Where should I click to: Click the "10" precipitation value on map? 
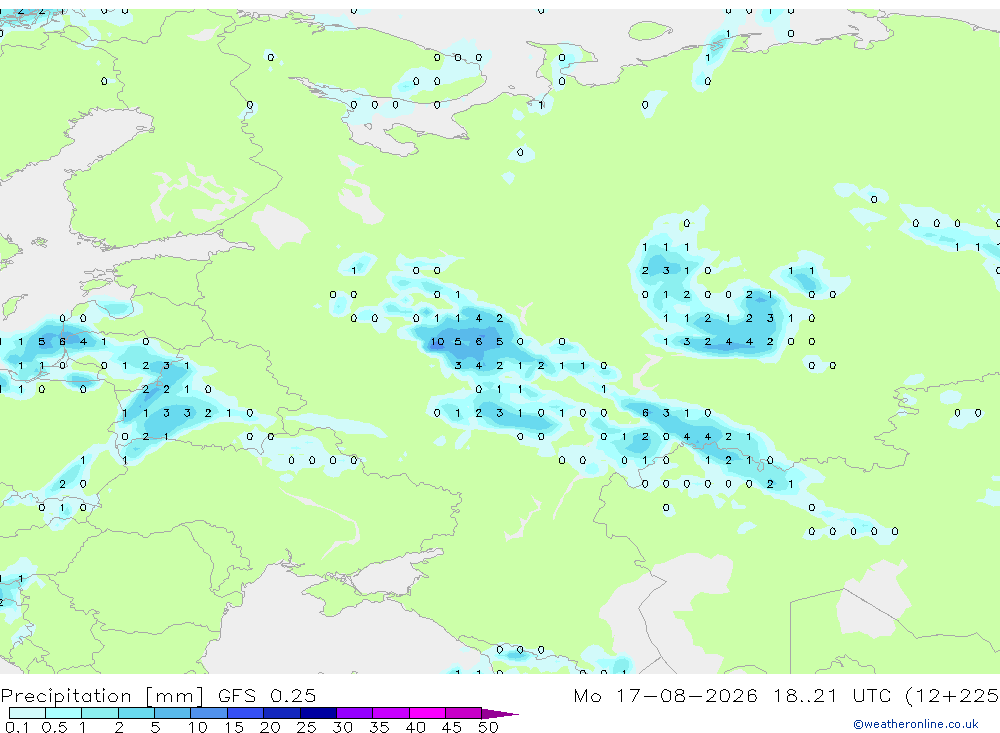coord(437,342)
